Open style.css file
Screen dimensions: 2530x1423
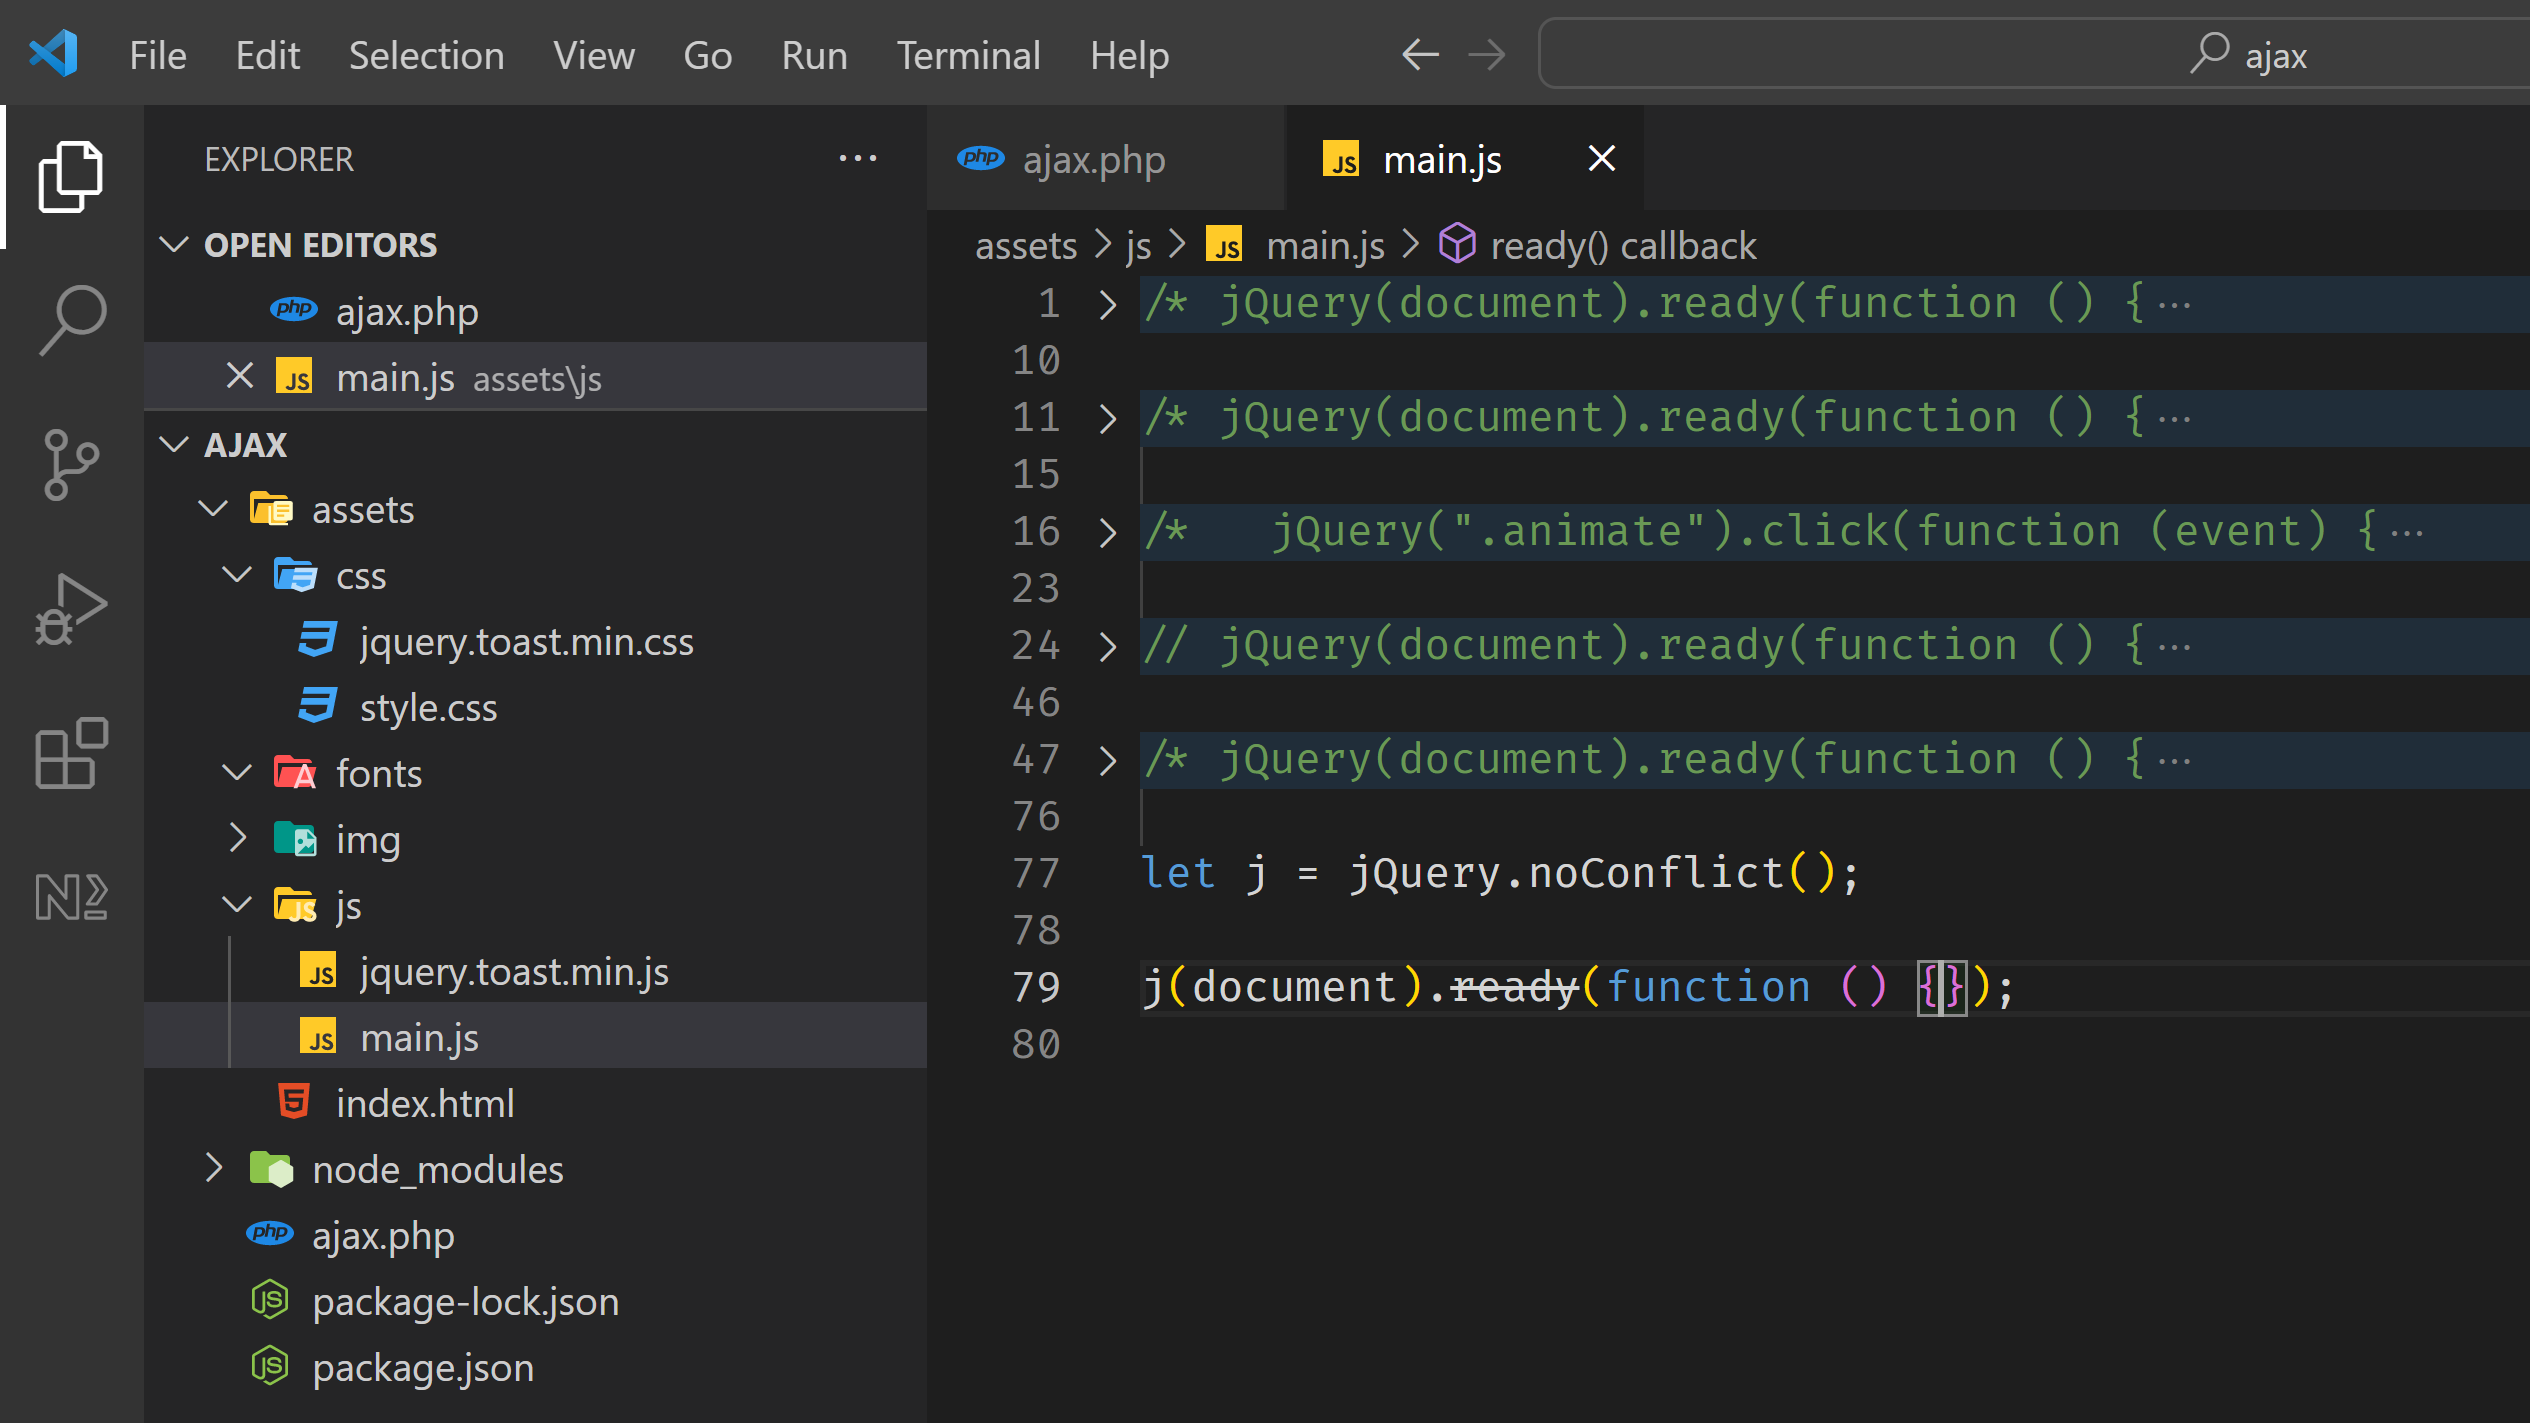[536, 707]
